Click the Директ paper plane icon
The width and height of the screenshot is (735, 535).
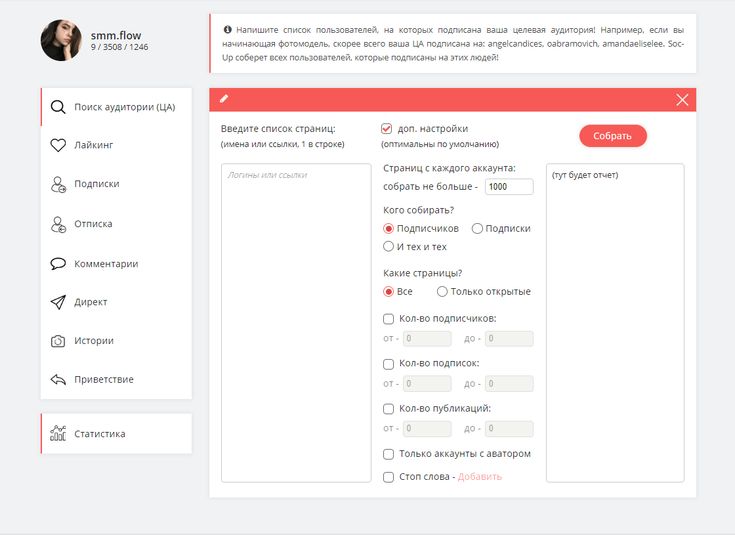(58, 302)
